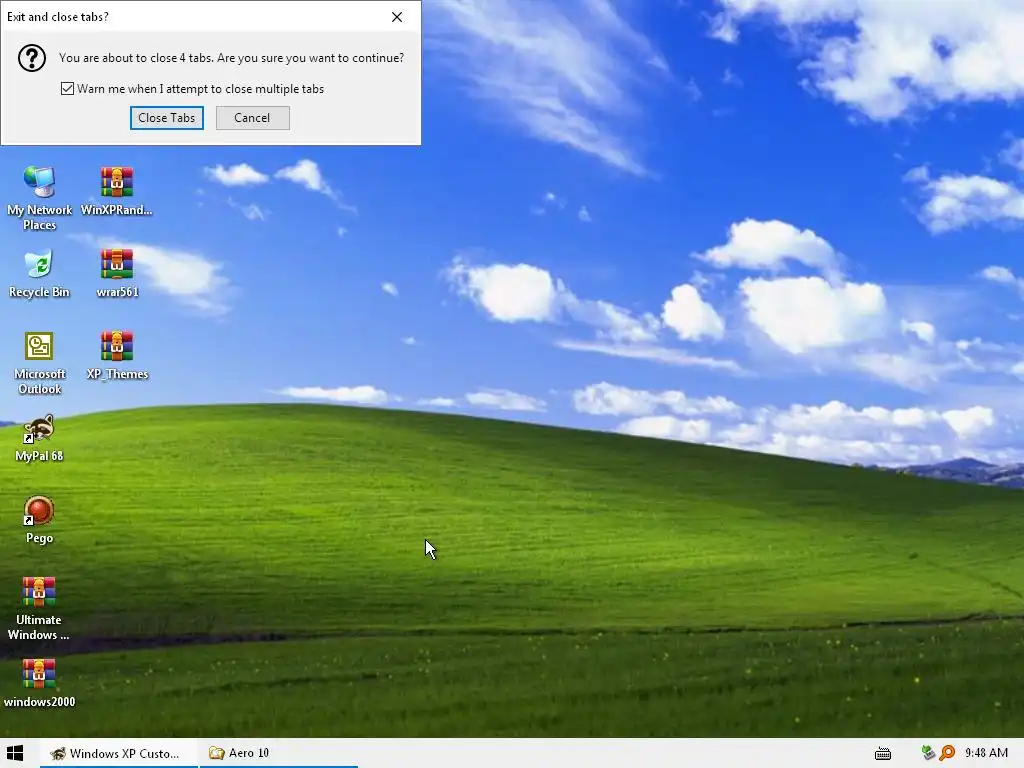Close the dialog with the X button
Viewport: 1024px width, 768px height.
[397, 17]
